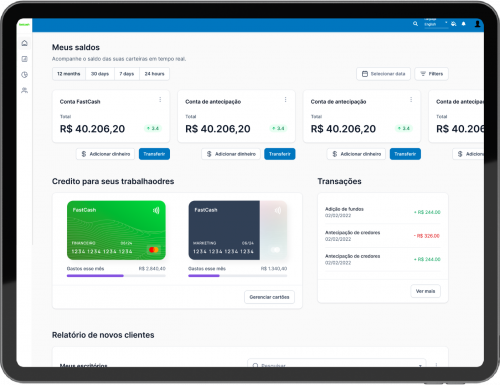Click the Mastercard logo on the green card

click(x=154, y=250)
